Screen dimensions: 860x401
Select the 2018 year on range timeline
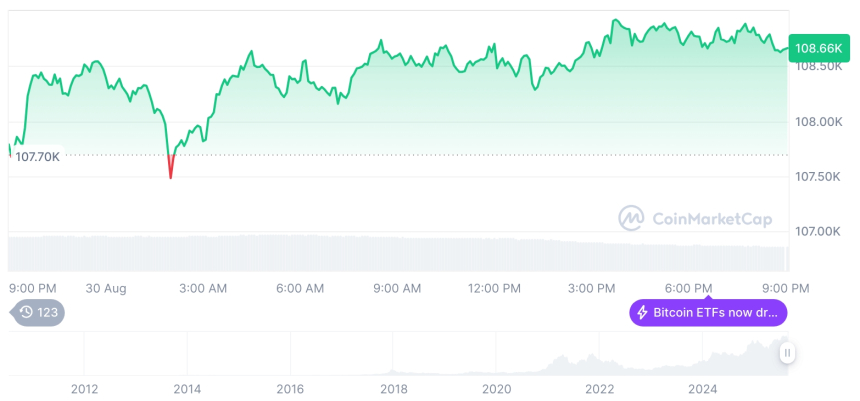[x=393, y=389]
